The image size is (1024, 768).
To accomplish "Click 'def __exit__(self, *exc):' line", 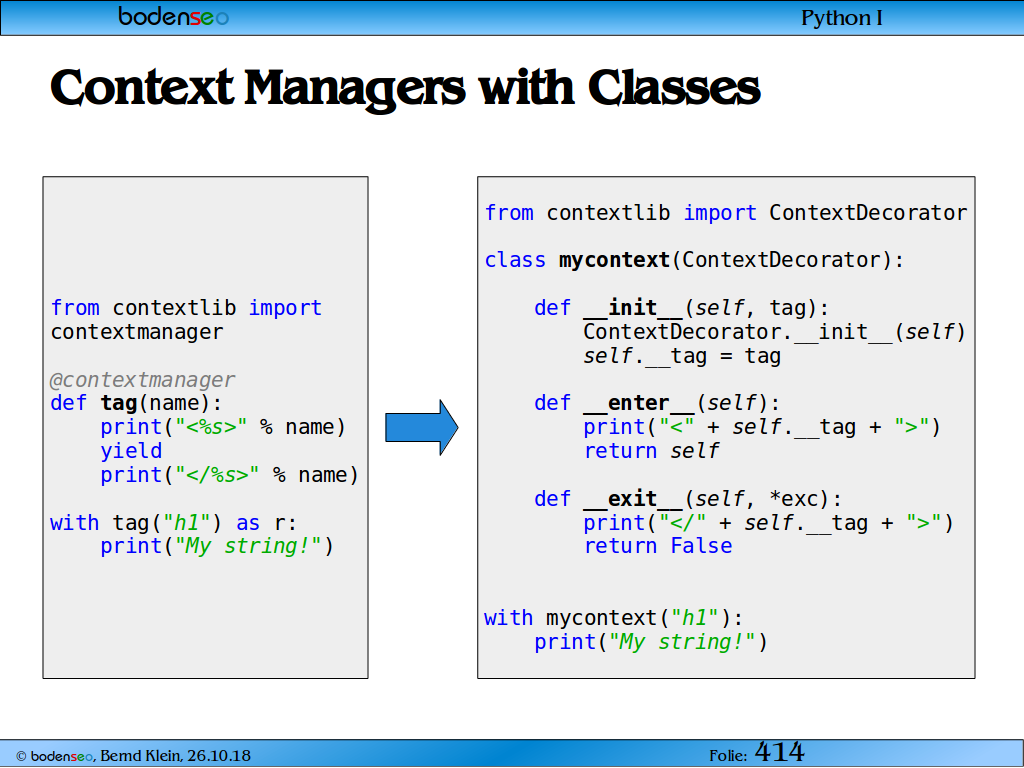I will [688, 499].
